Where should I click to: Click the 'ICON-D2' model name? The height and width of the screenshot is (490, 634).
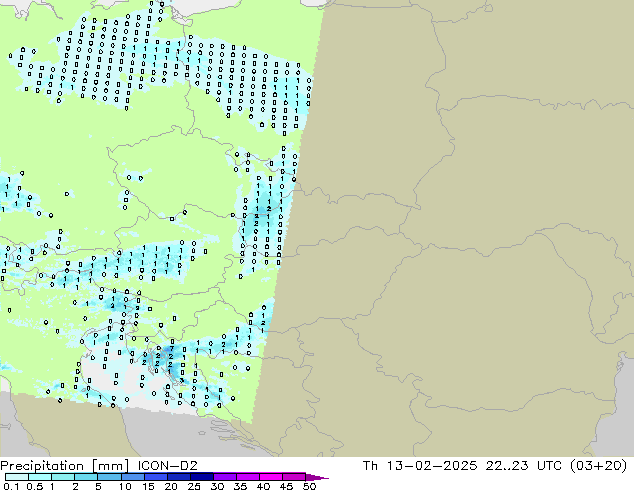(167, 466)
